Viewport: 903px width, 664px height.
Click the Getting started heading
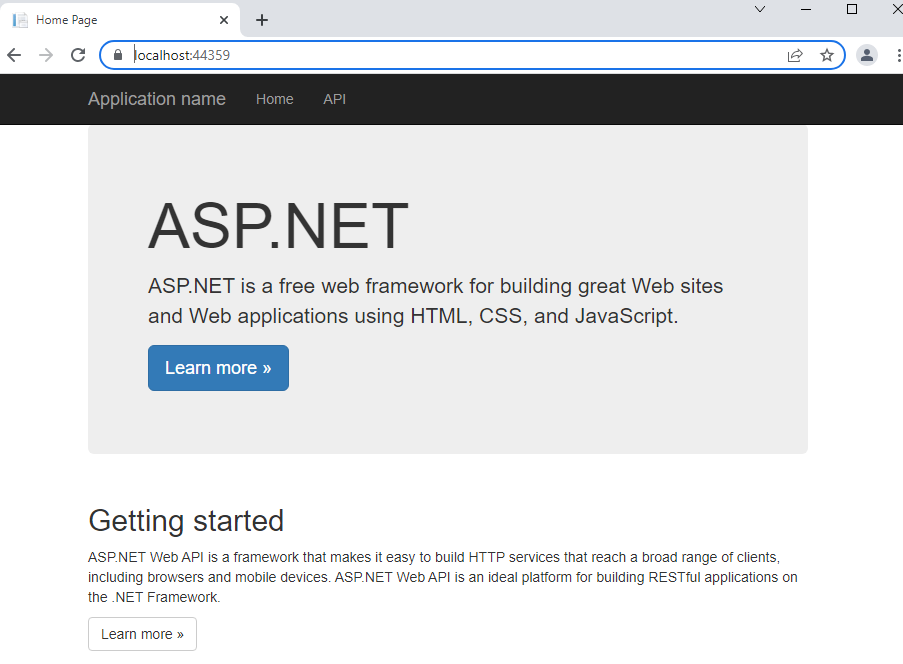tap(186, 521)
